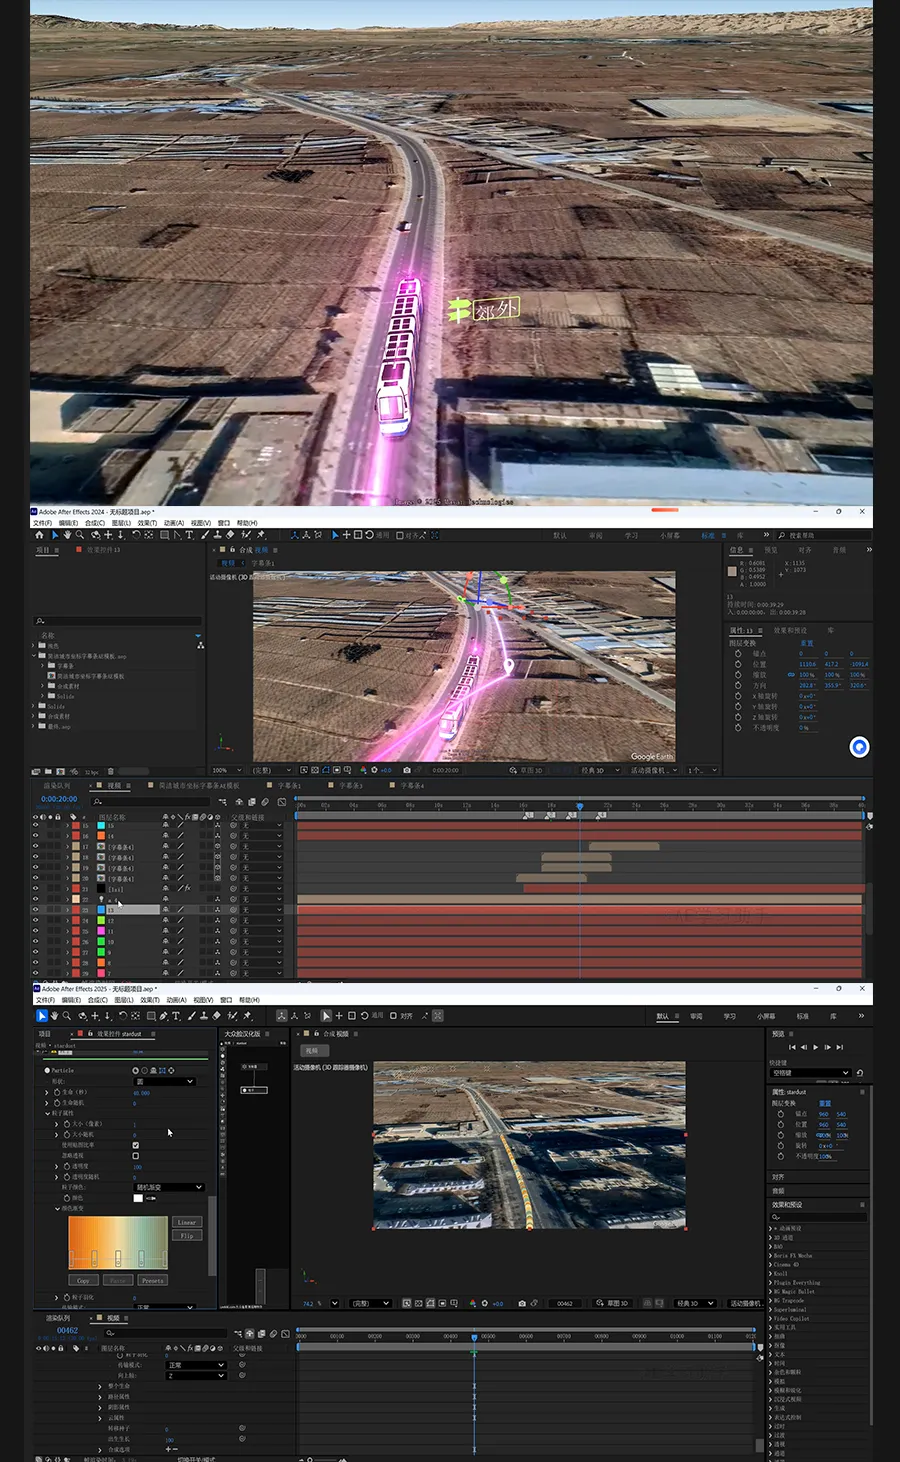
Task: Take a snapshot in AE 2024 viewer
Action: (406, 770)
